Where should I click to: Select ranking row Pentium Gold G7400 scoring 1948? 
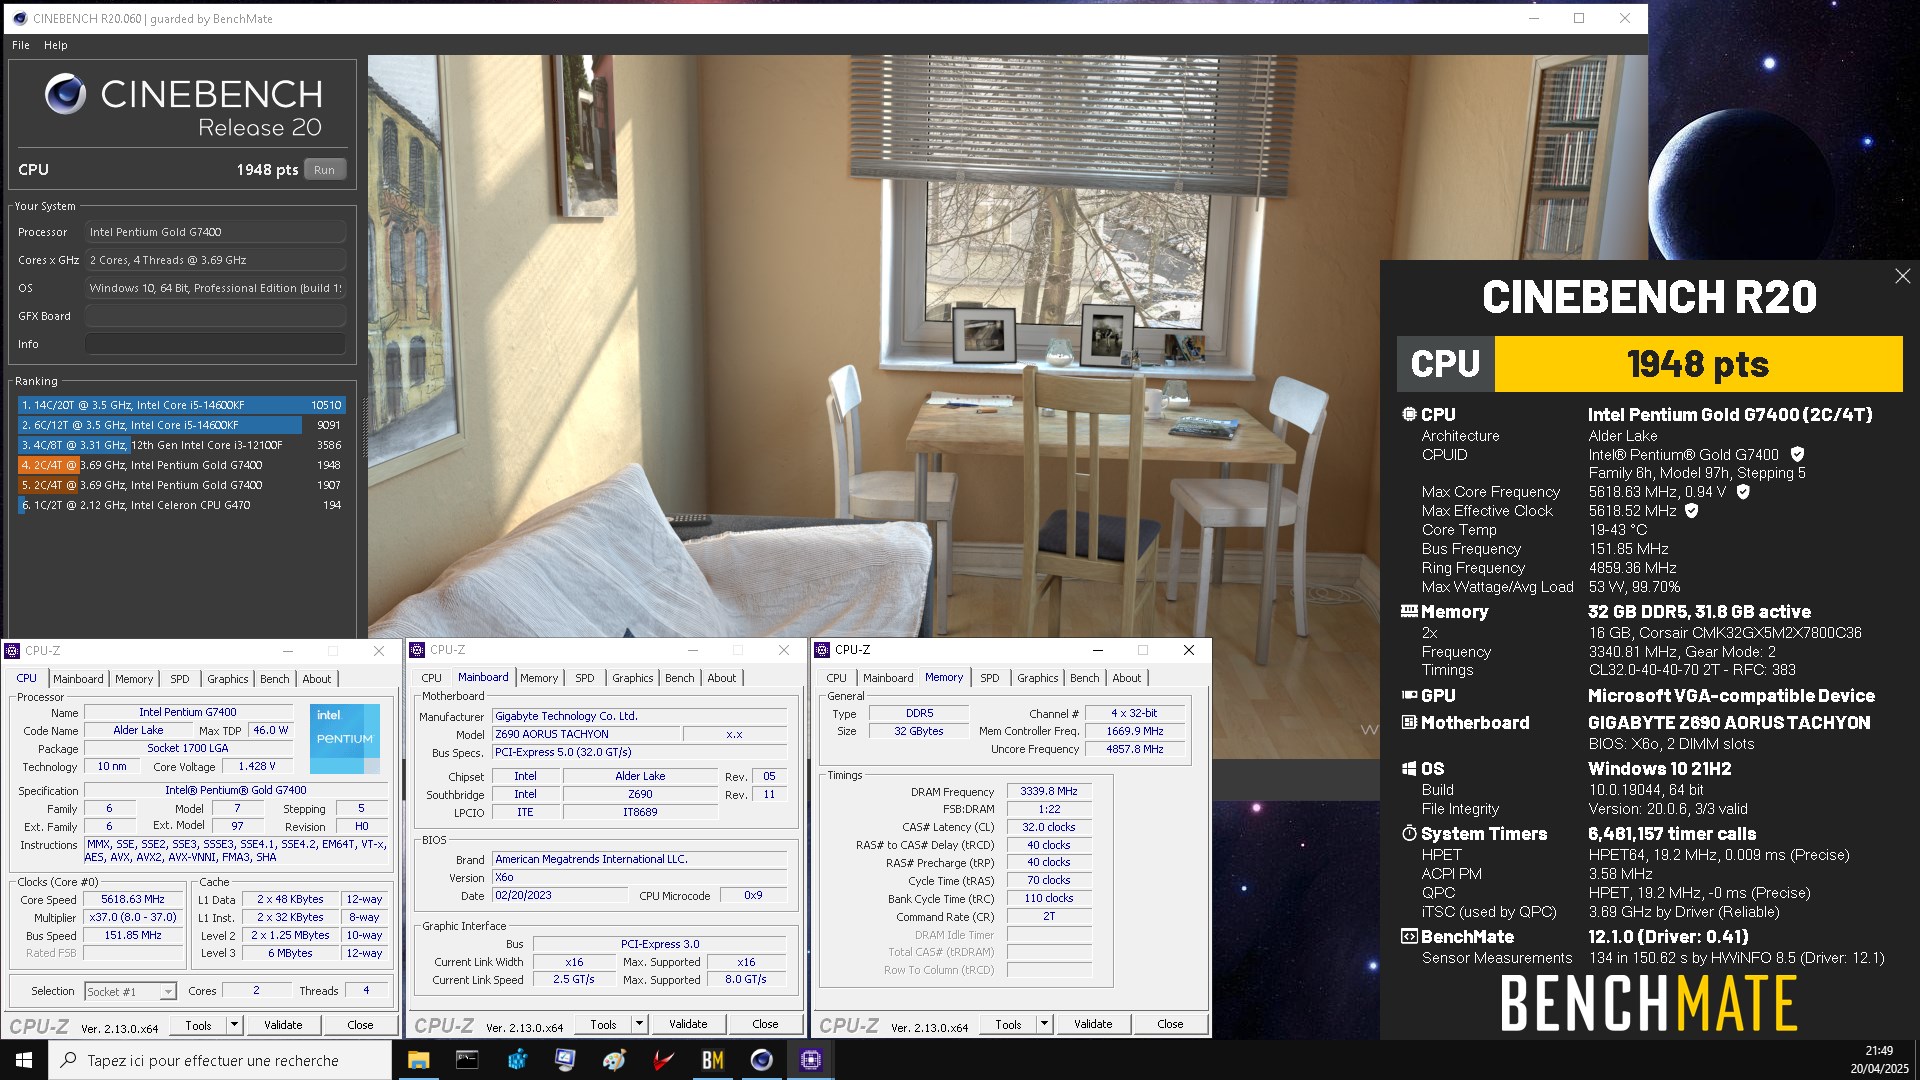click(x=182, y=465)
